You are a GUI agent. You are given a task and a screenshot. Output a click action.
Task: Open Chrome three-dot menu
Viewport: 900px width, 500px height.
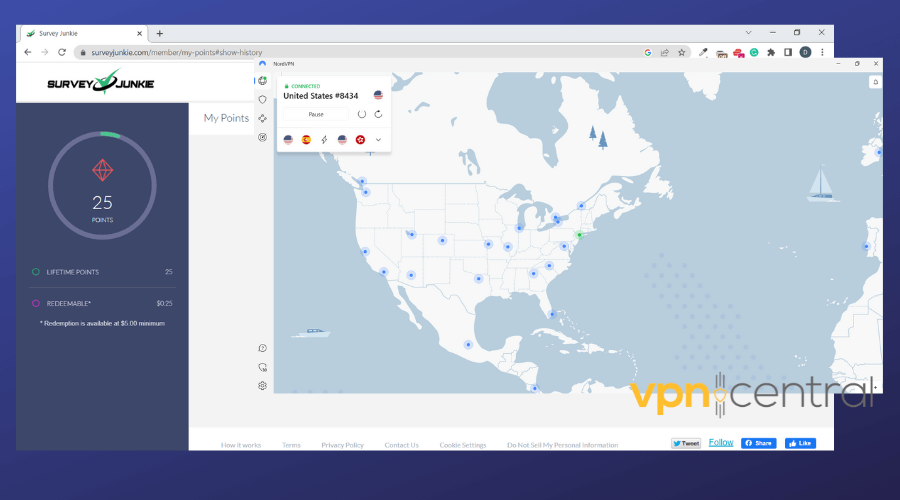[822, 52]
